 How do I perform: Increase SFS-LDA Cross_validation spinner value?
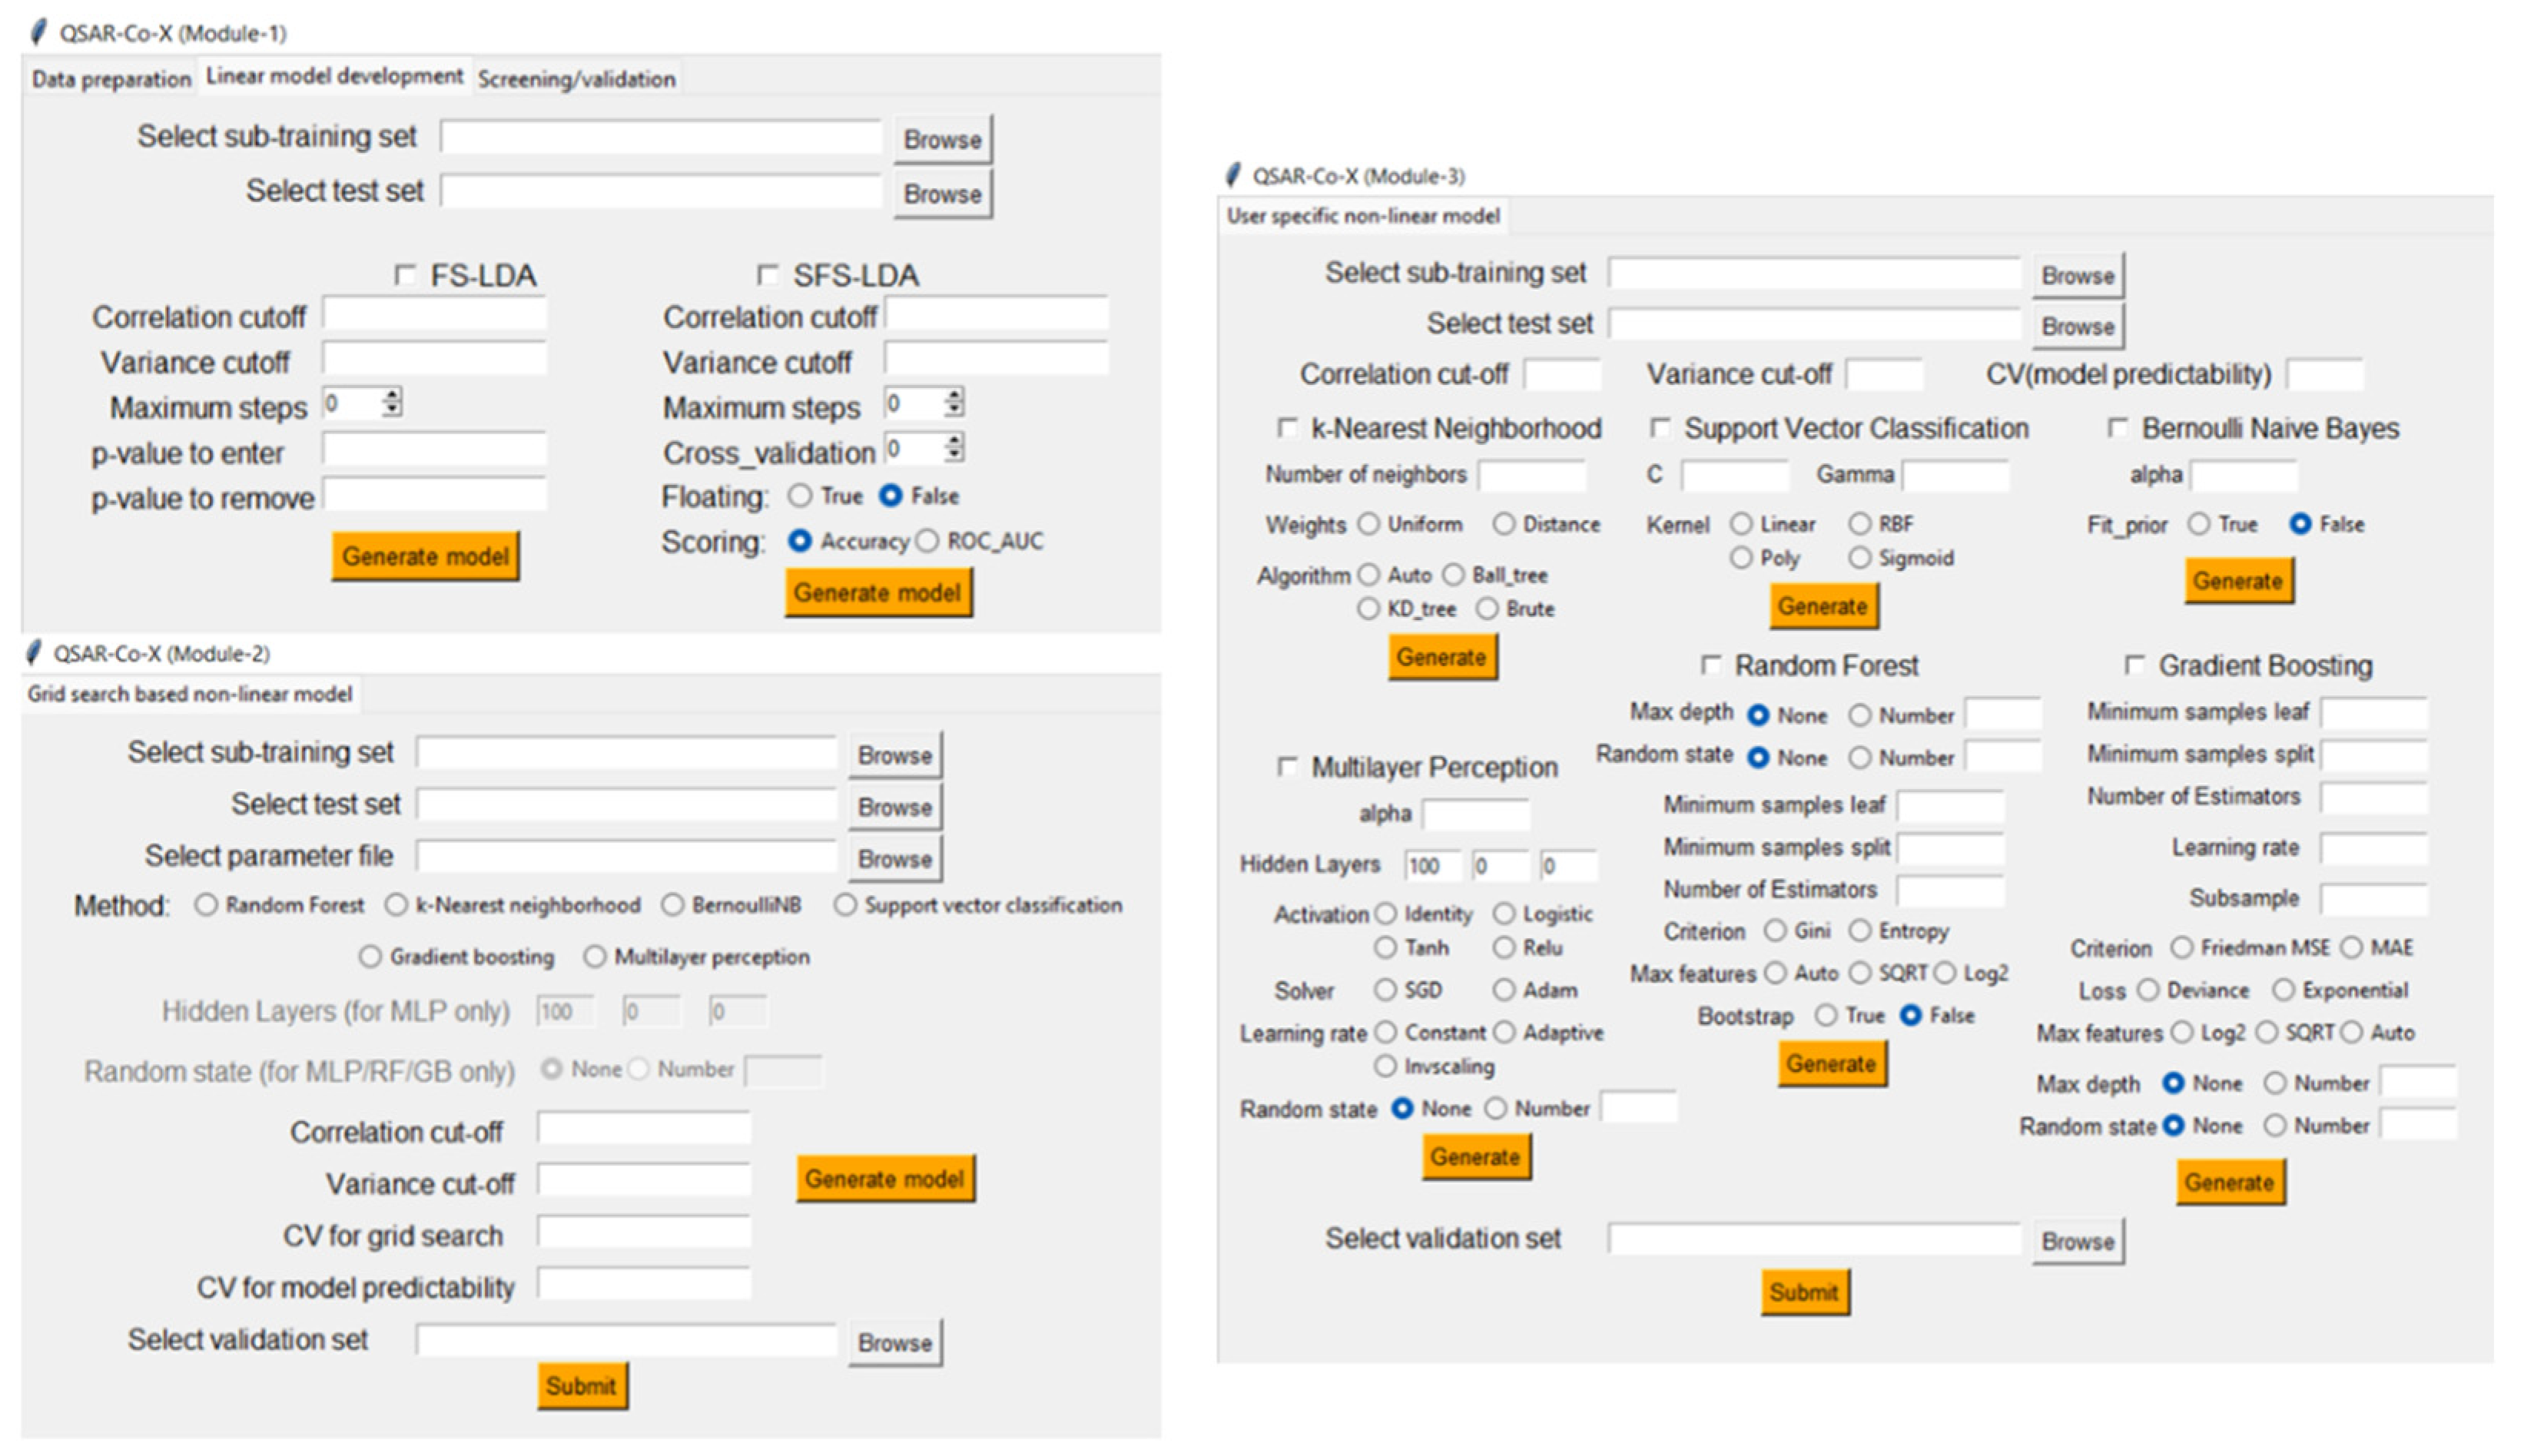[955, 441]
